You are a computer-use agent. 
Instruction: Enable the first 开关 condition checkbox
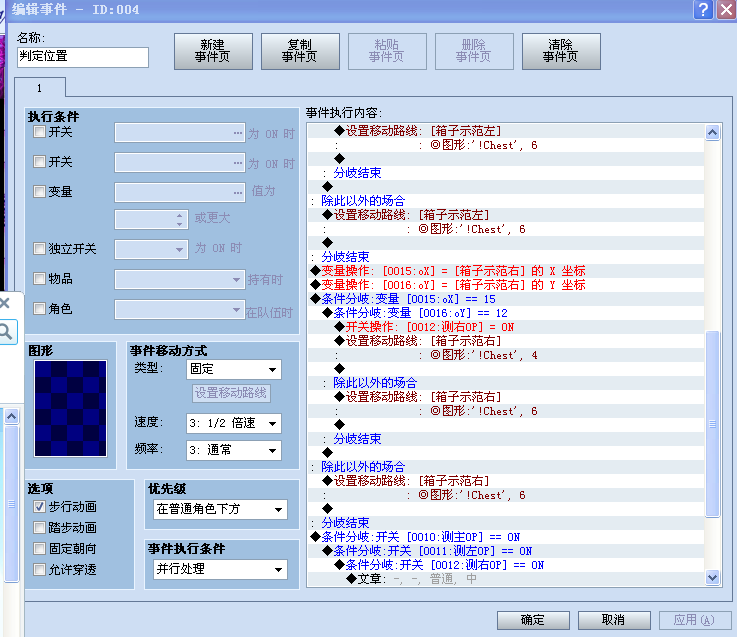(39, 132)
